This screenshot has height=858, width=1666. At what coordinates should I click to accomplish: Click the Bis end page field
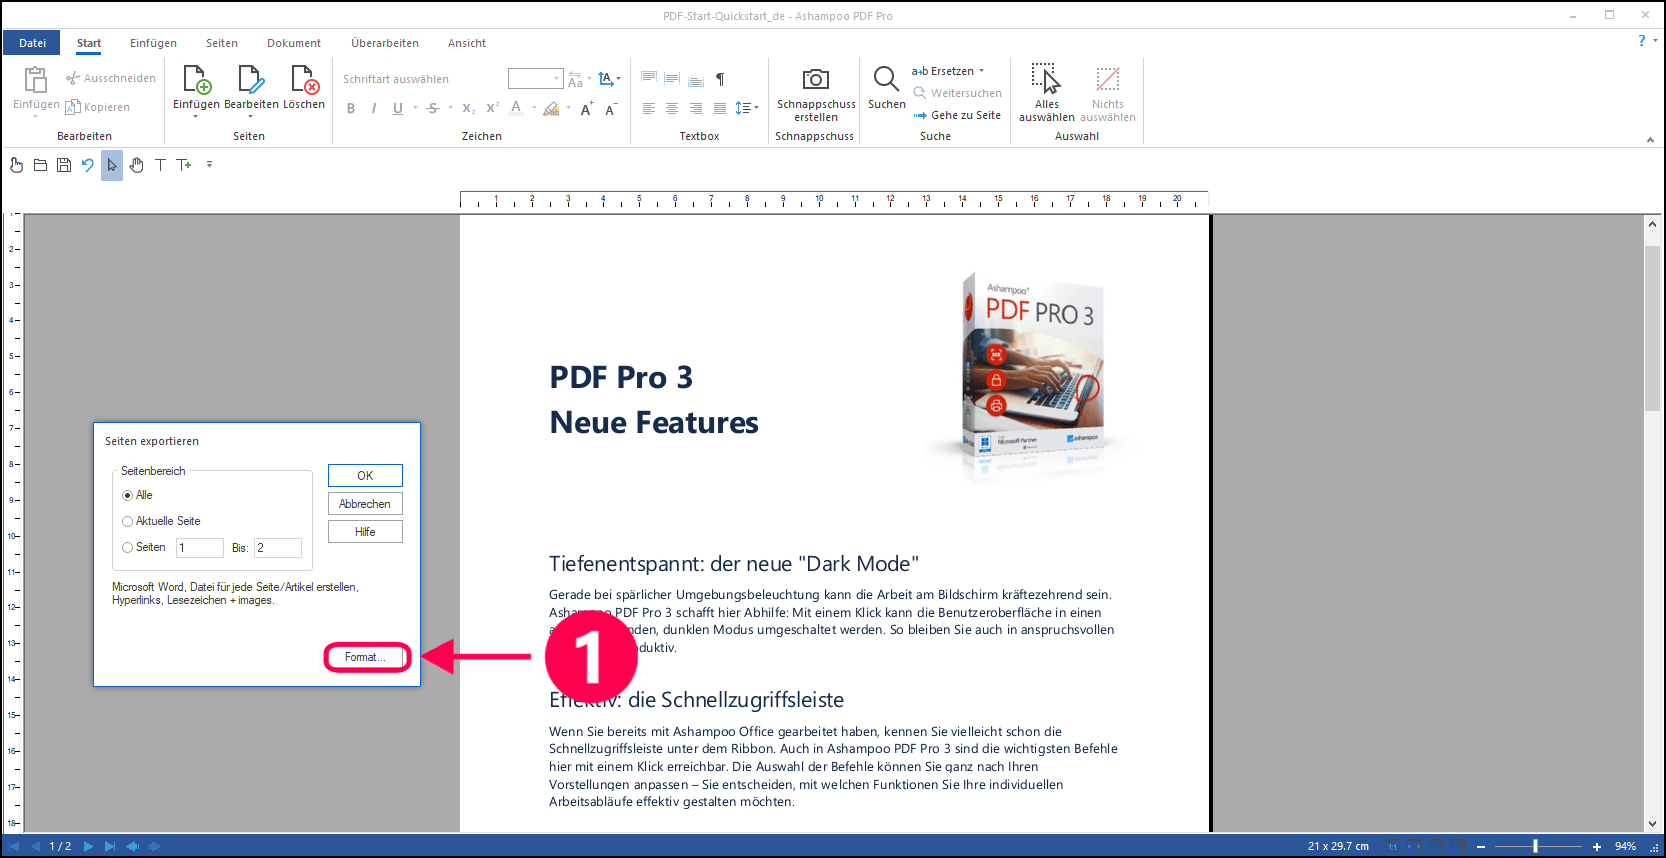(x=278, y=548)
